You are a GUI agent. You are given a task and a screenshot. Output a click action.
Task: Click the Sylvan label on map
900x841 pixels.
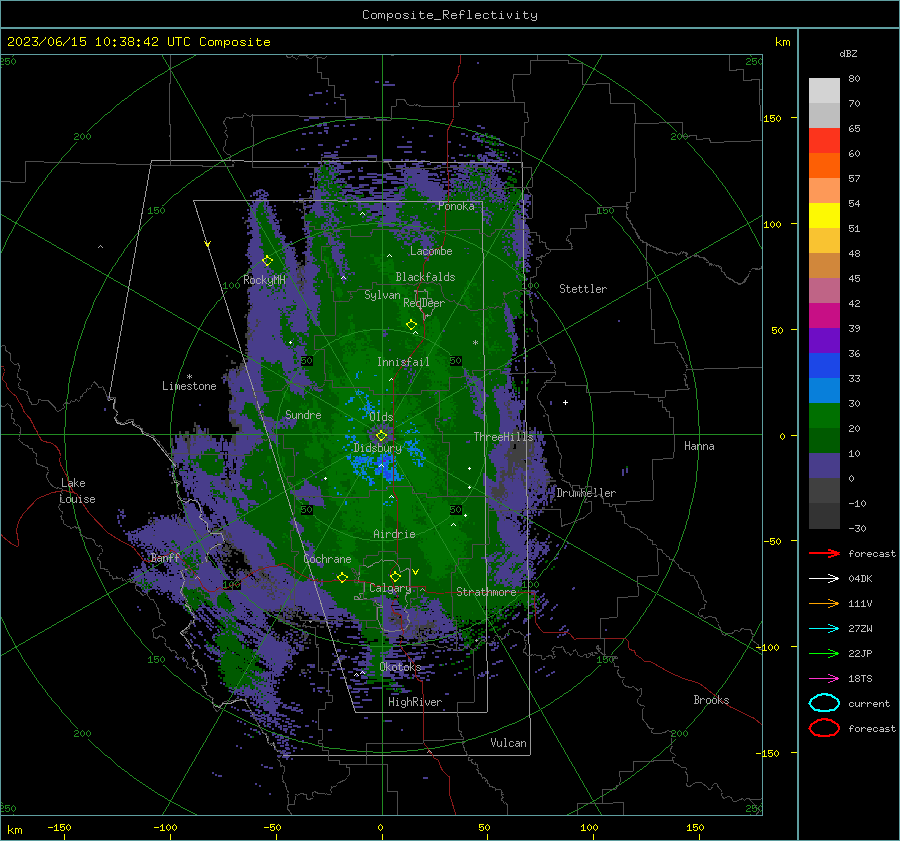pos(382,295)
